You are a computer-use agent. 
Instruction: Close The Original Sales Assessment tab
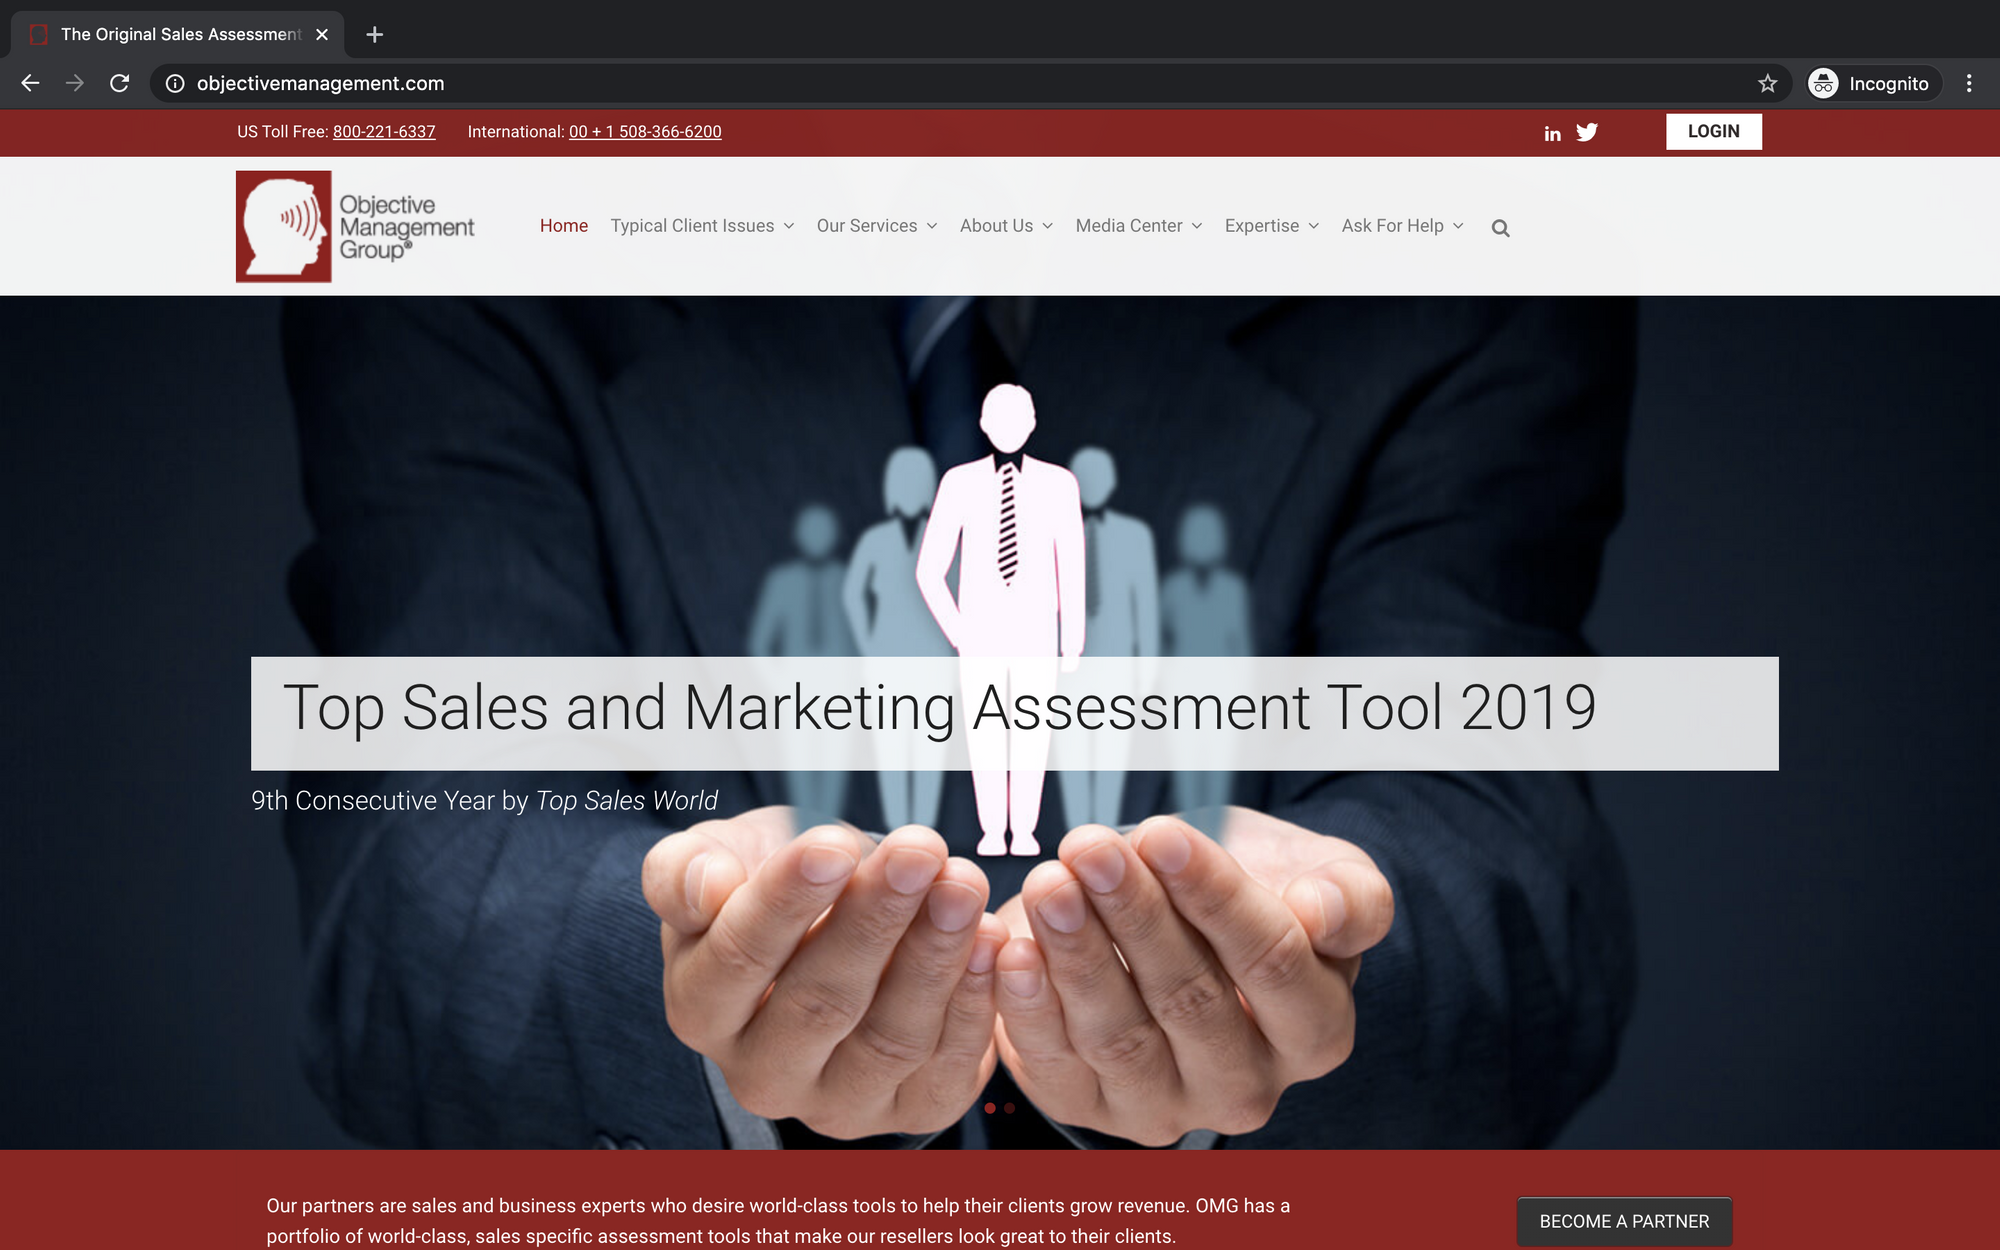322,35
